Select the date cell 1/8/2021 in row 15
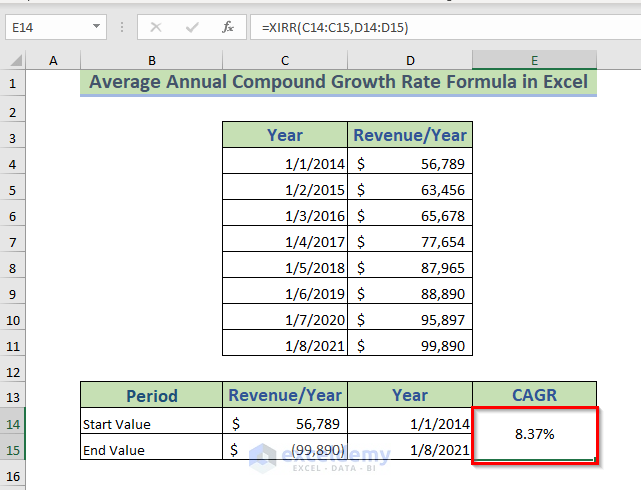This screenshot has width=641, height=490. click(x=410, y=447)
